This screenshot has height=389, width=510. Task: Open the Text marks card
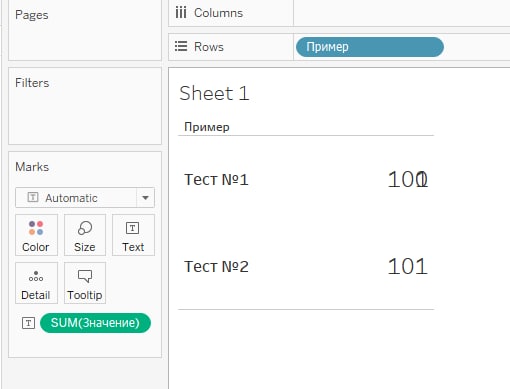click(x=133, y=235)
